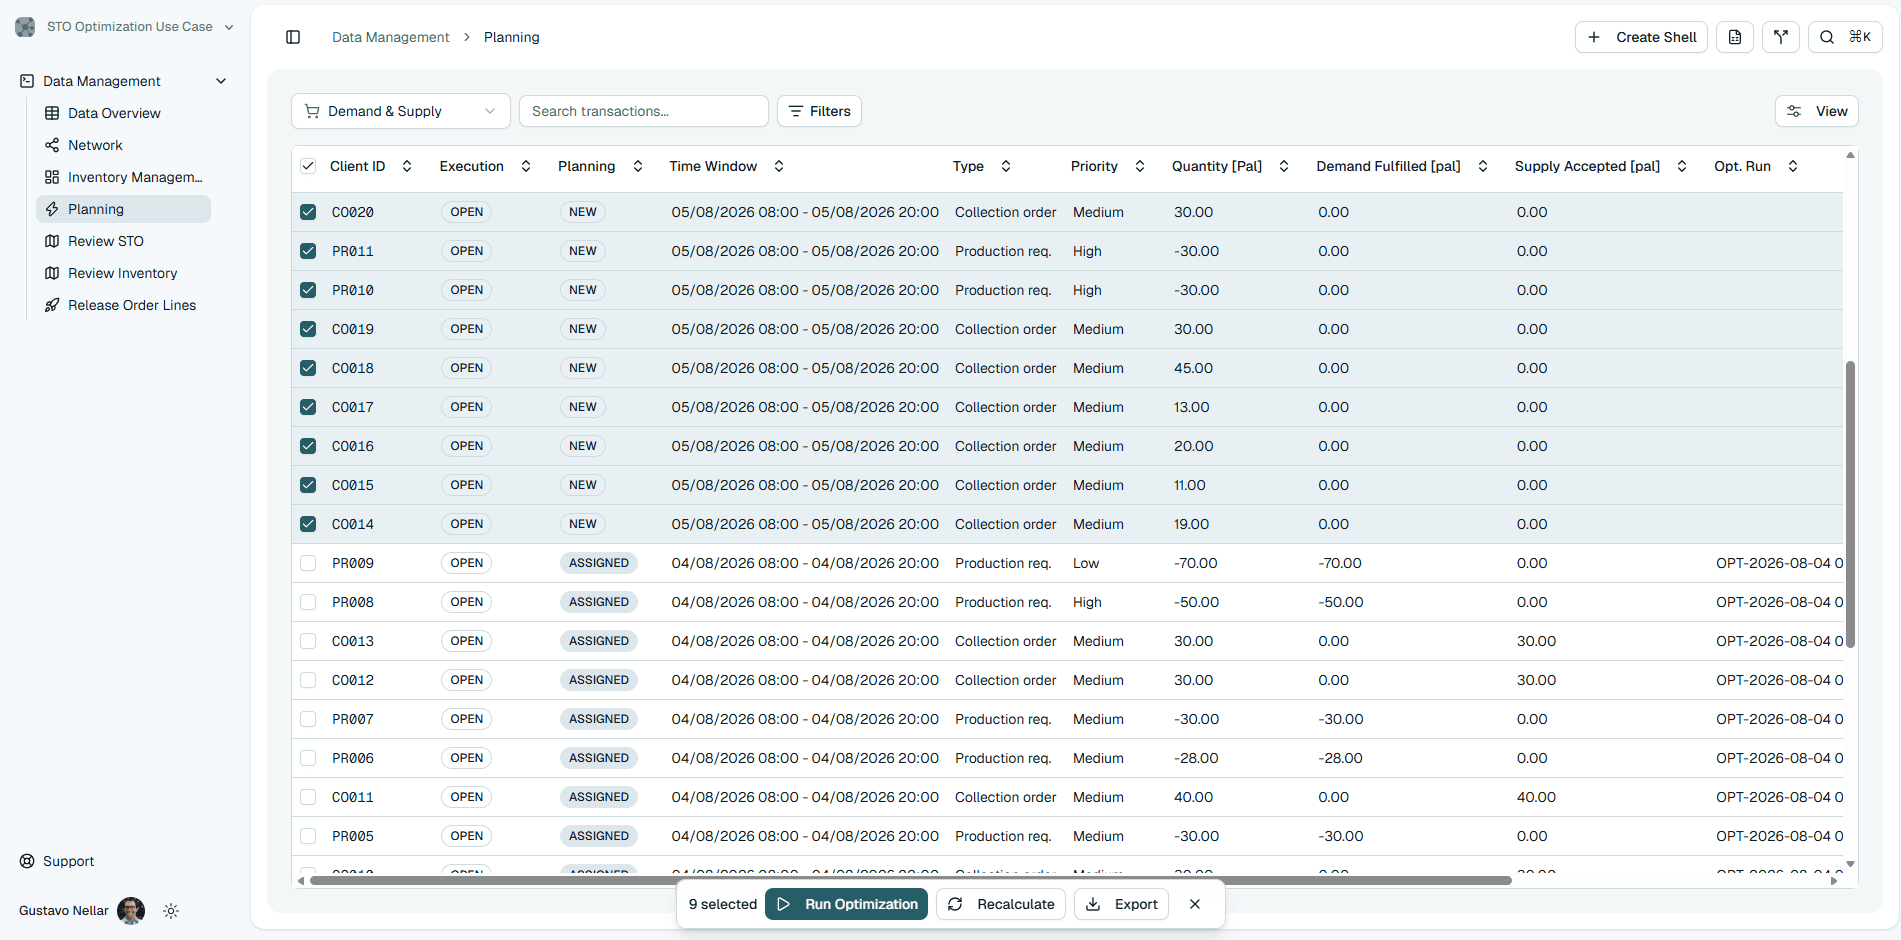1901x940 pixels.
Task: Click Data Management breadcrumb link
Action: [x=391, y=37]
